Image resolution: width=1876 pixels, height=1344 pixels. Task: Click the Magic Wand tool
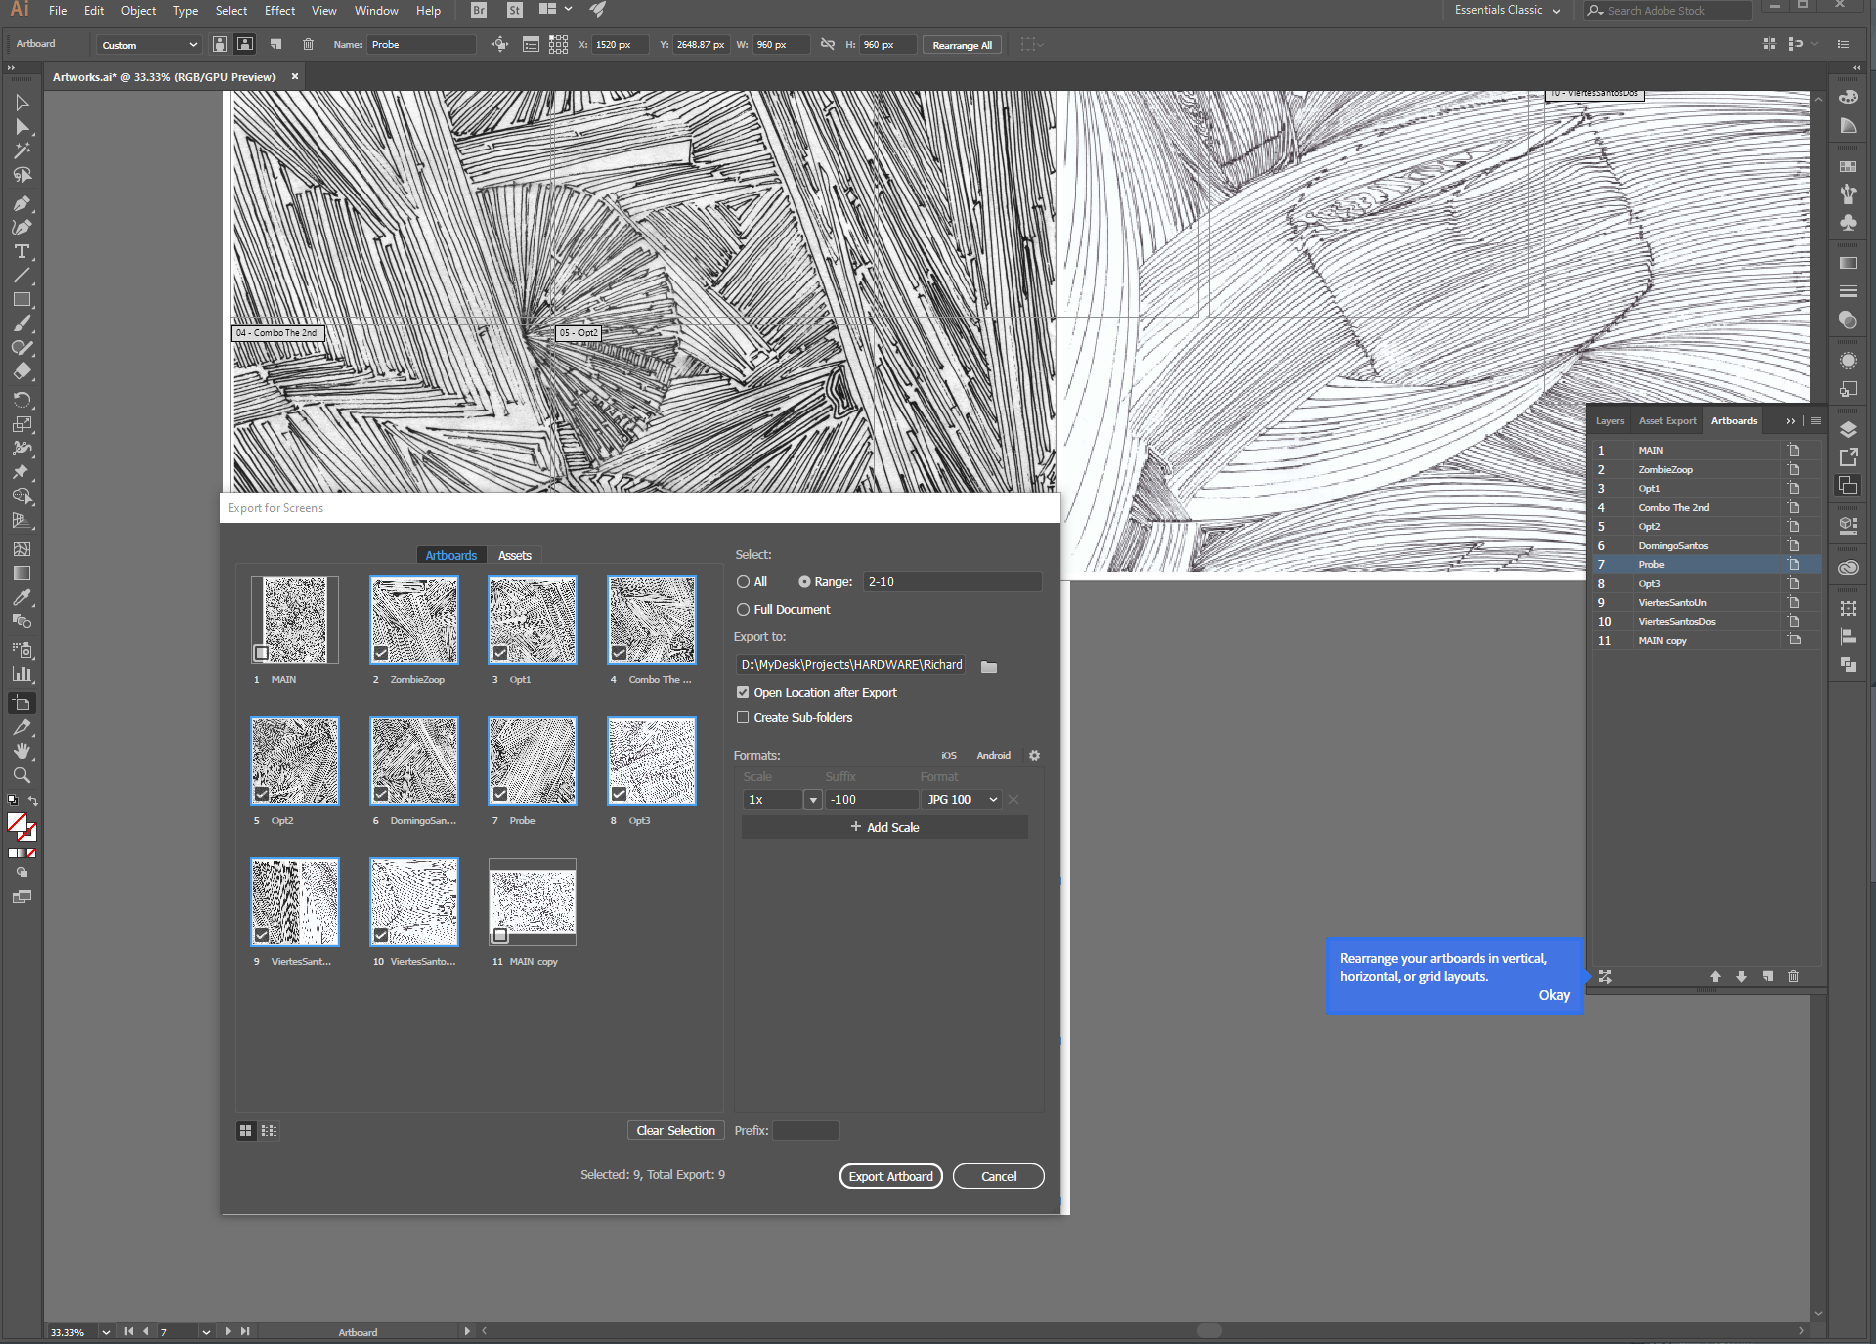[21, 151]
